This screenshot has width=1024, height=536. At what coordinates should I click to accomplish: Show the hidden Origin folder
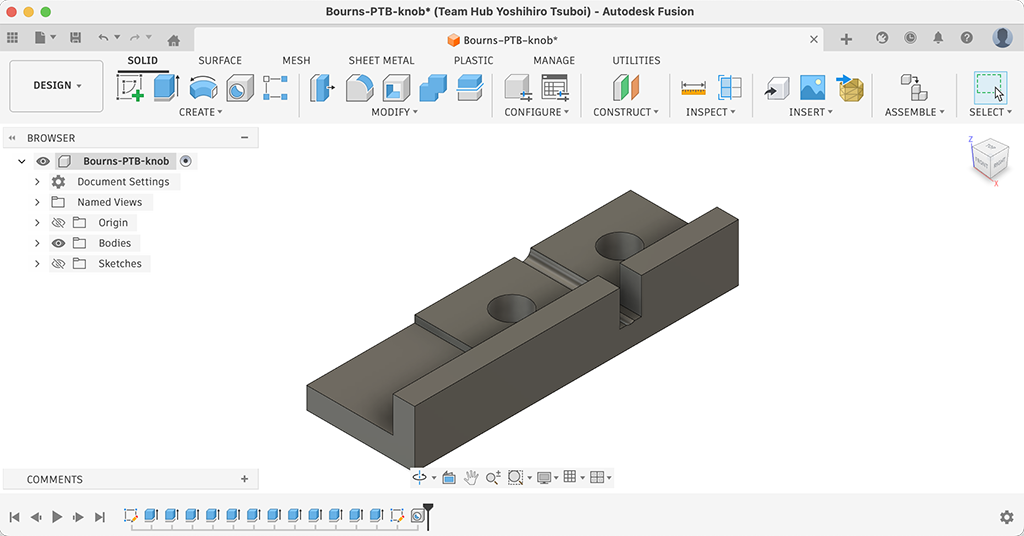point(58,223)
